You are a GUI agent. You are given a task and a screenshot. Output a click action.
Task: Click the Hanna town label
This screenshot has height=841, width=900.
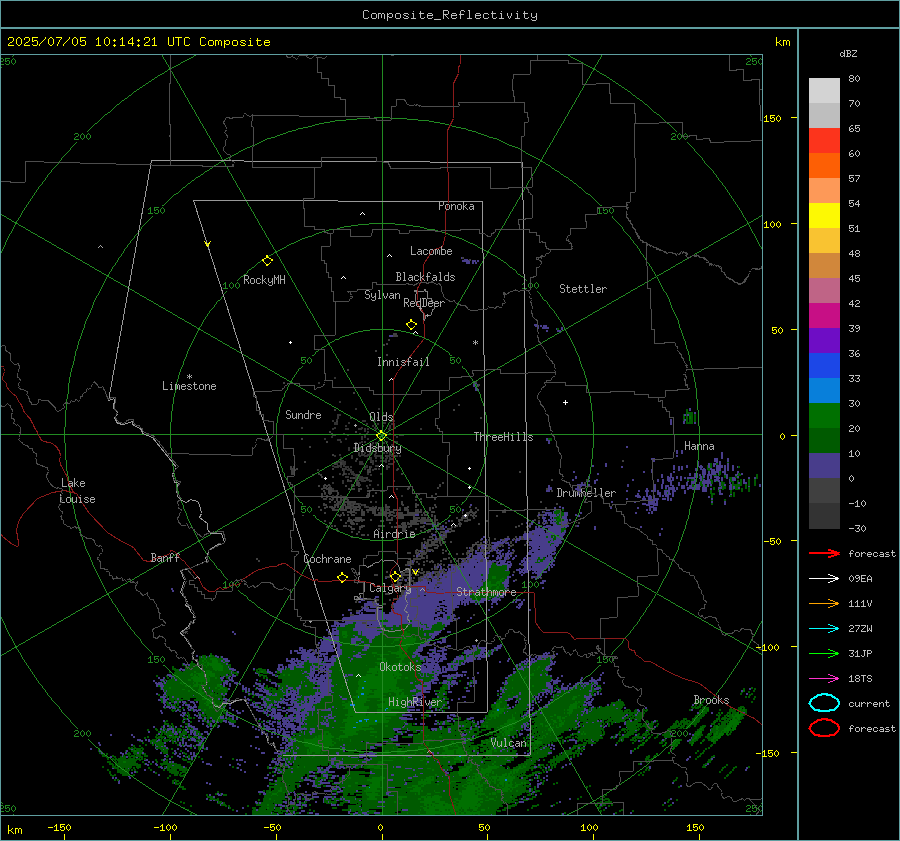[x=699, y=446]
